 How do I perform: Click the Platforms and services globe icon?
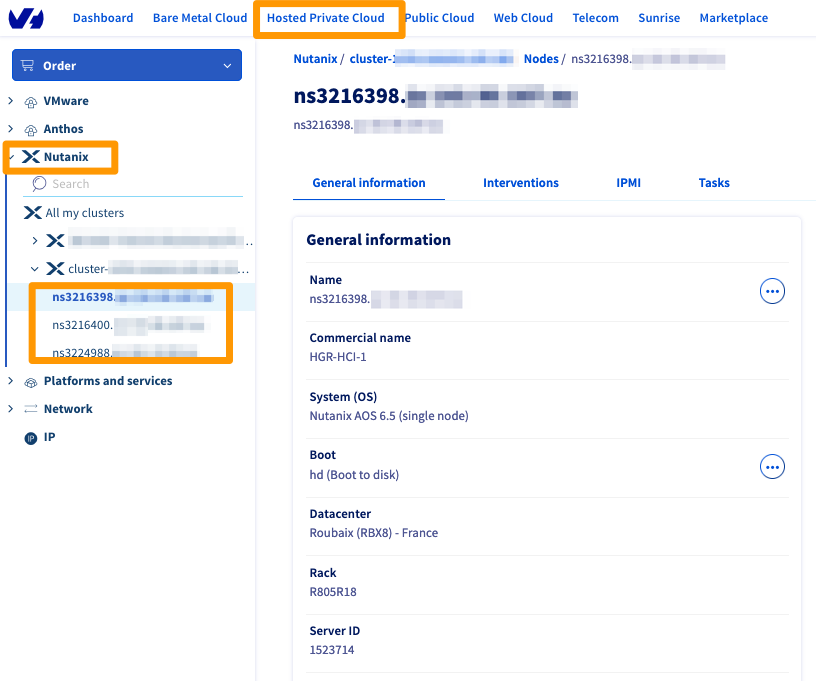point(29,381)
